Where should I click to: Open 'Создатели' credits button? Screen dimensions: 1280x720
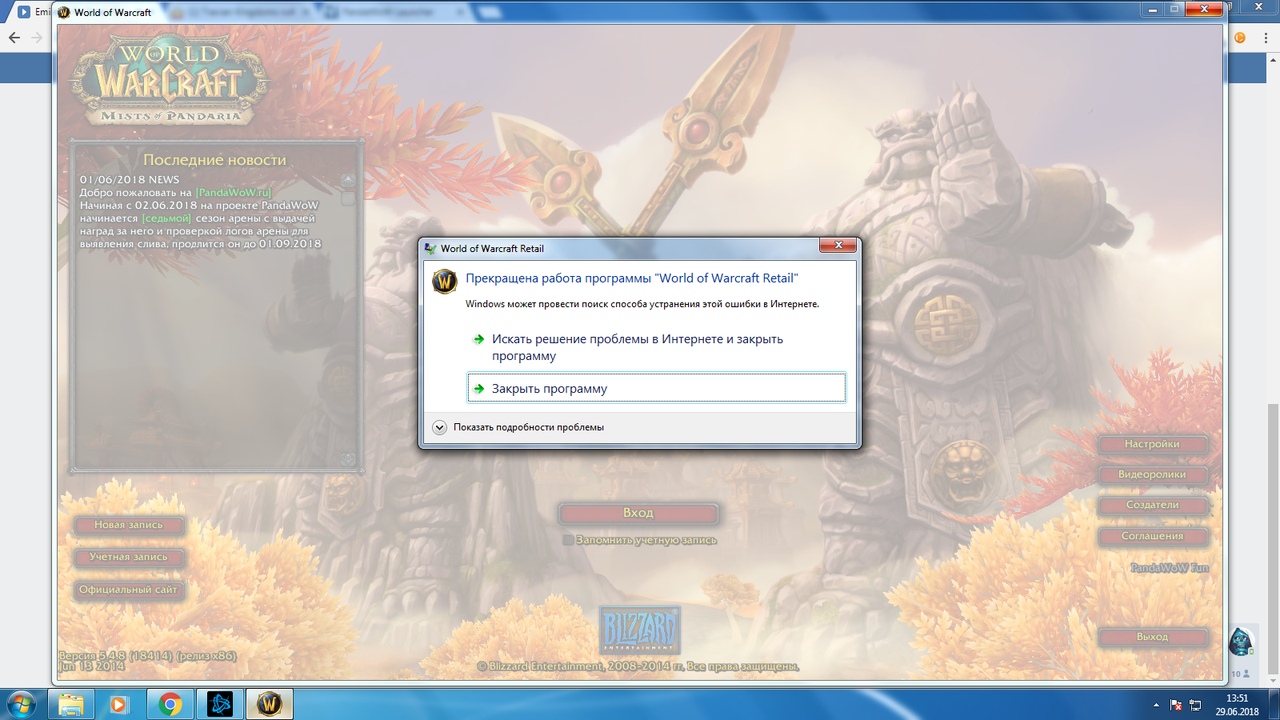pyautogui.click(x=1152, y=505)
